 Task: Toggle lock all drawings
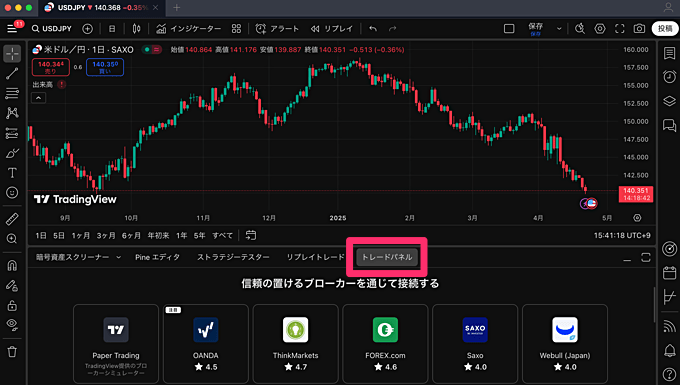point(12,305)
